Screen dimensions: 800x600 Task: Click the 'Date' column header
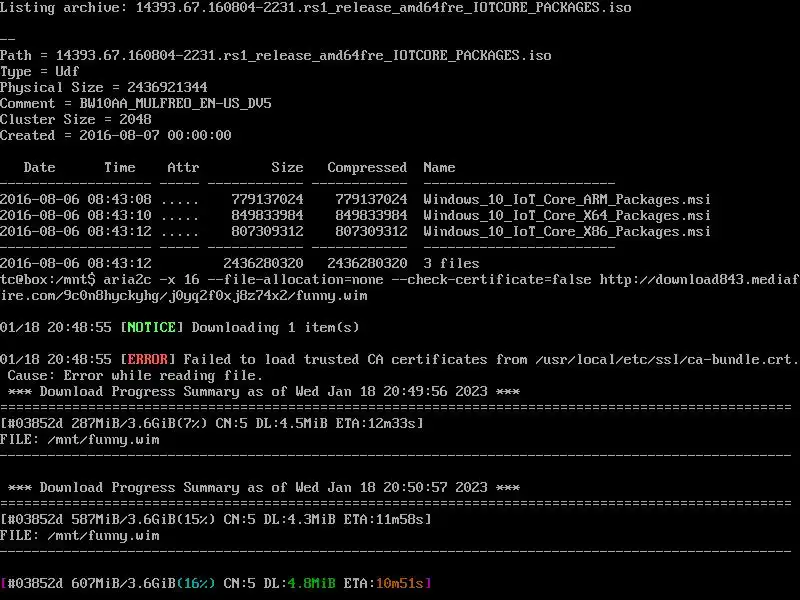pyautogui.click(x=39, y=167)
